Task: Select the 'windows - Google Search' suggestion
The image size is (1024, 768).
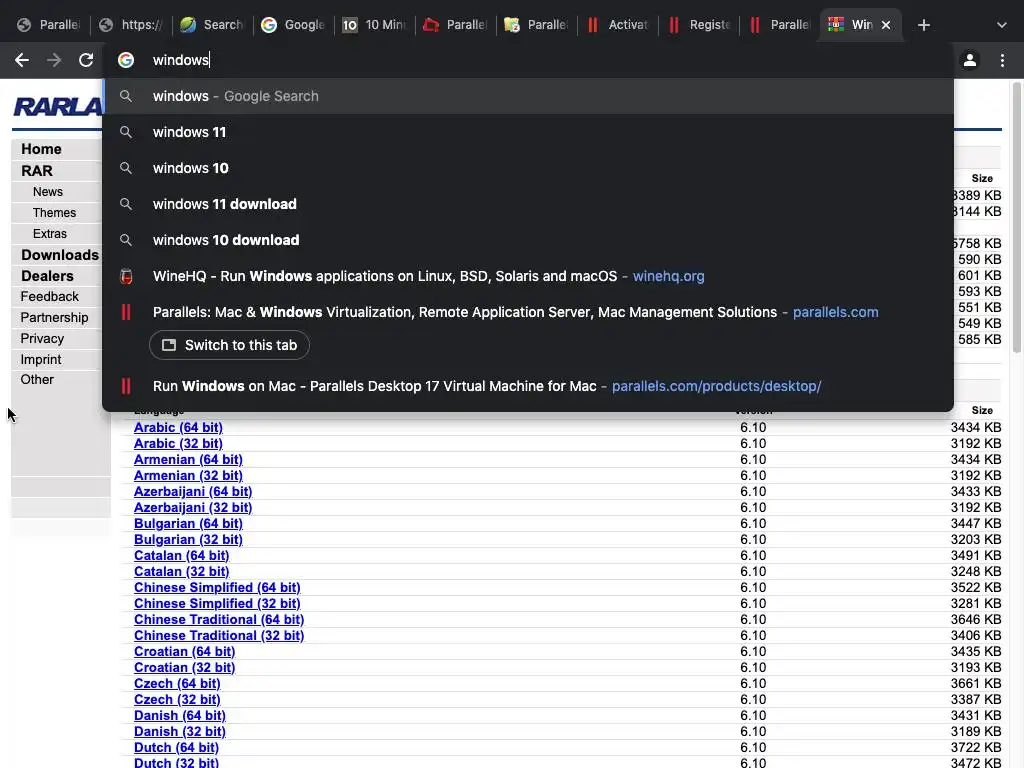Action: (x=528, y=96)
